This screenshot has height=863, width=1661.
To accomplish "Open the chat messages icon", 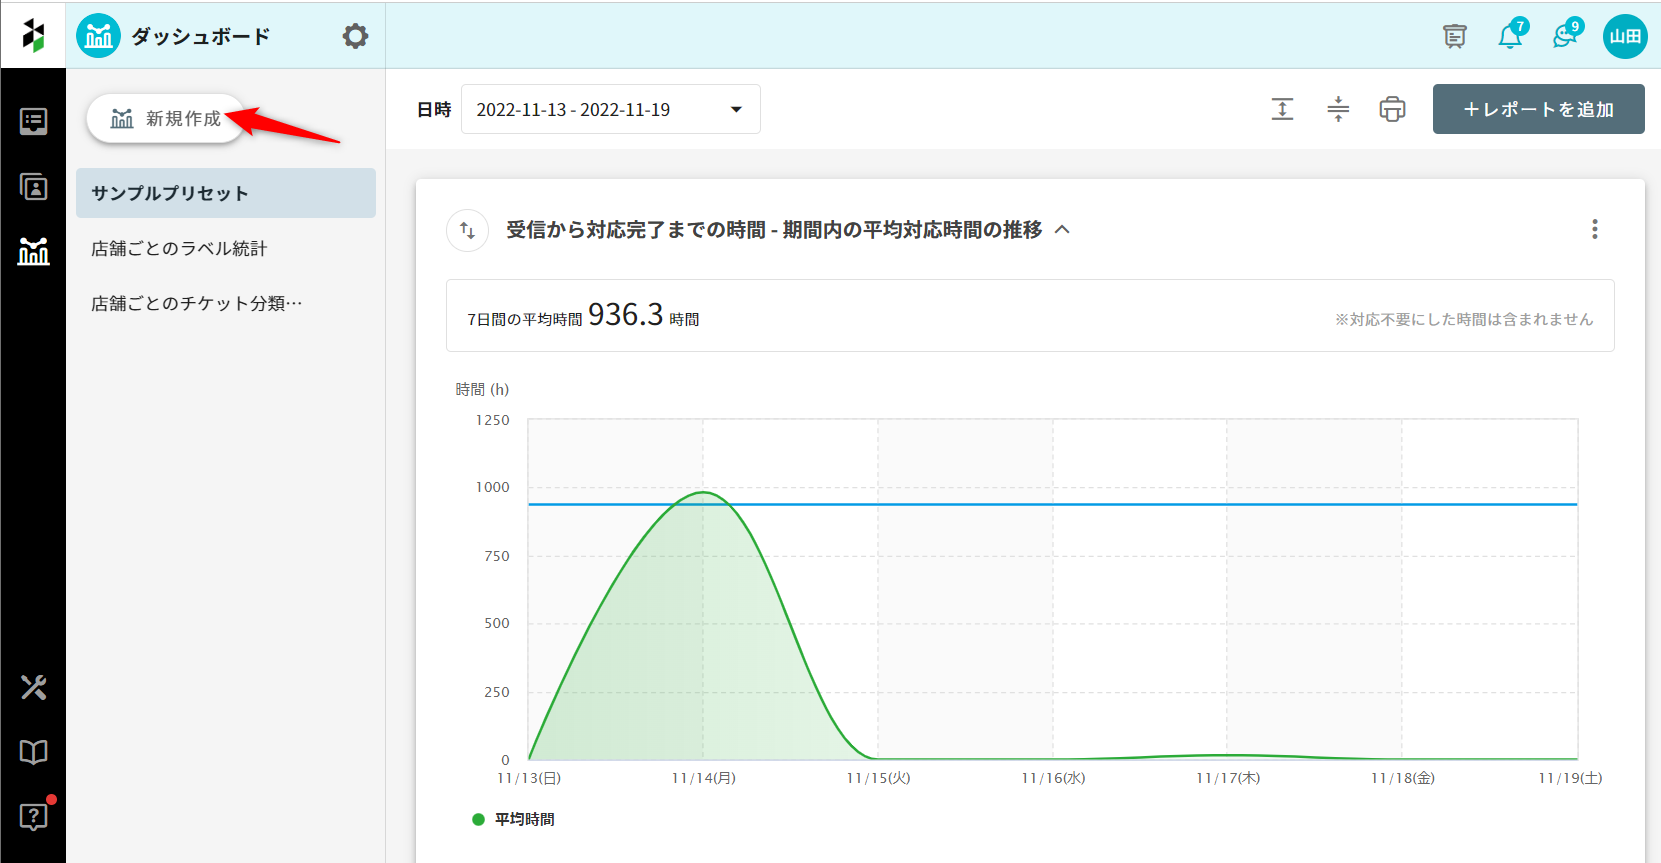I will tap(1565, 37).
